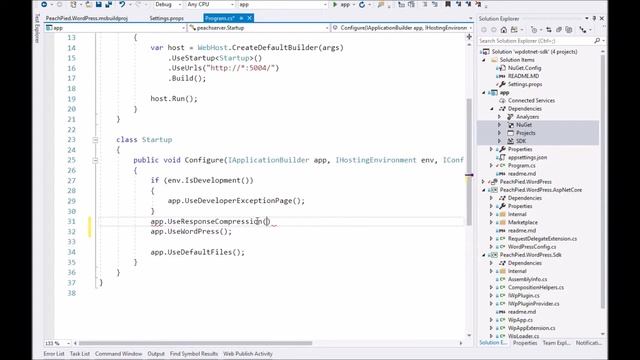Click the magnifier search icon in Solution Explorer

pos(597,41)
